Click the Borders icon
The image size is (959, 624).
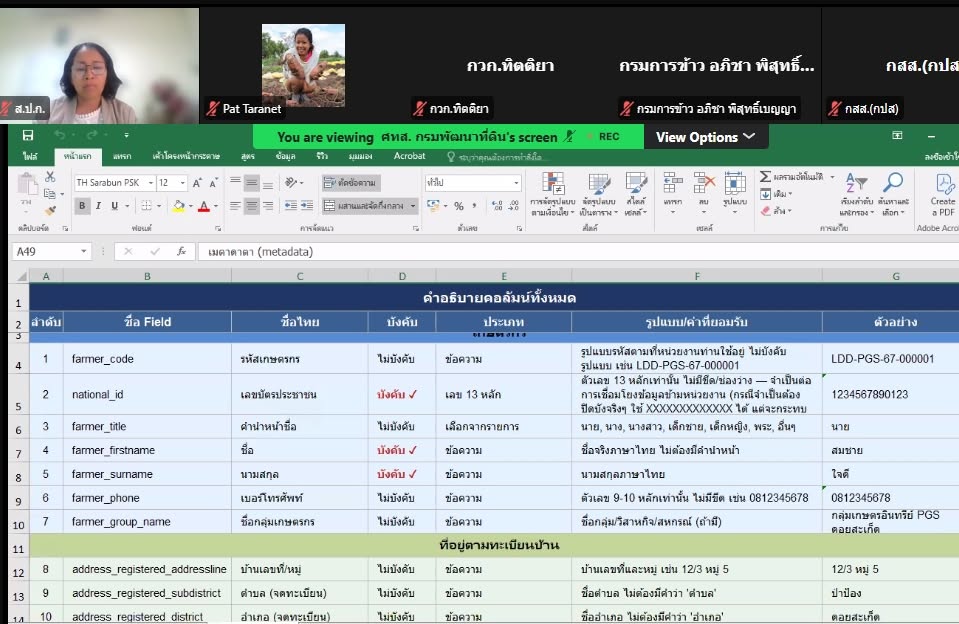click(x=147, y=206)
